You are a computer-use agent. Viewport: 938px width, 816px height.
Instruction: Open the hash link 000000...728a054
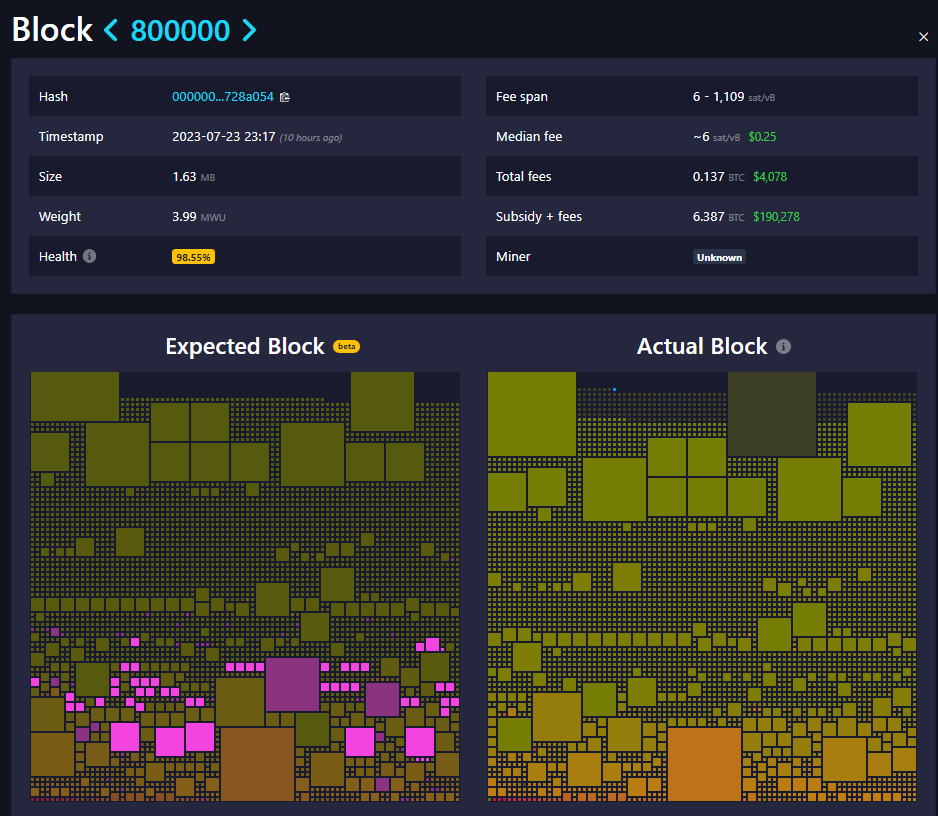click(224, 96)
